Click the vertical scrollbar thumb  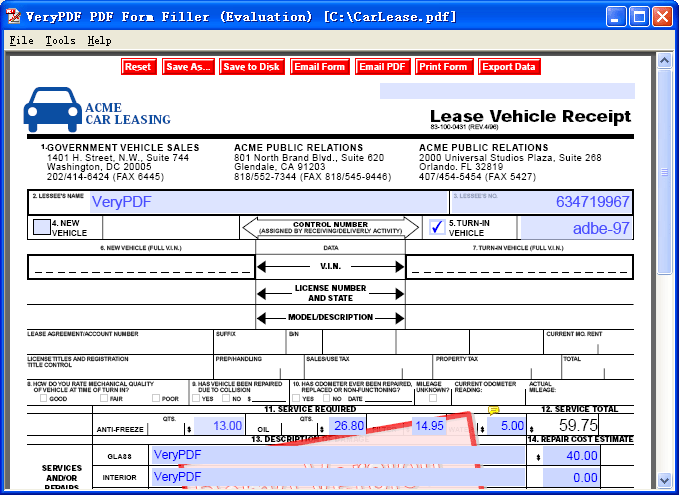tap(664, 172)
